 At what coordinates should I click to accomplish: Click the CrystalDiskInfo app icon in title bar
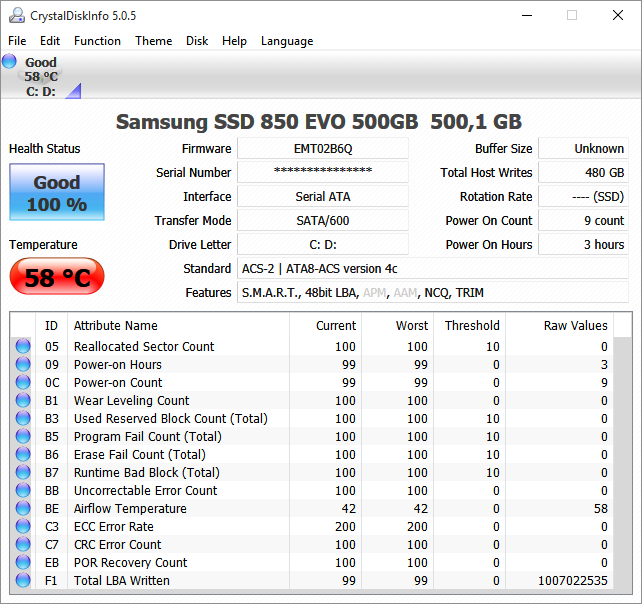click(x=17, y=16)
